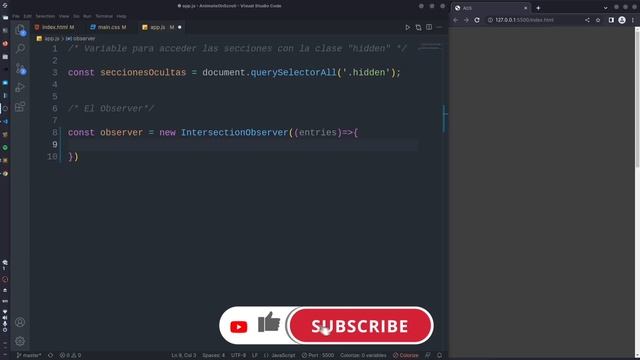Screen dimensions: 640x360
Task: Open master branch picker in status bar
Action: [x=29, y=355]
